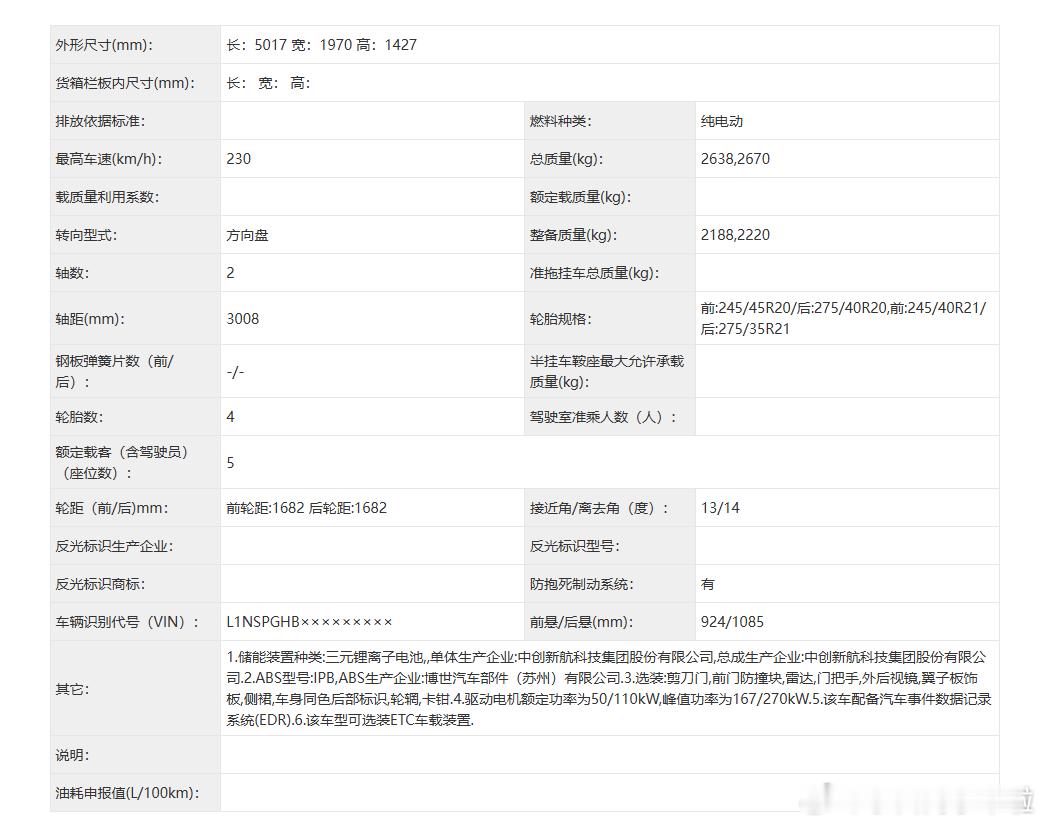The image size is (1044, 825).
Task: Select the 纯电动 fuel type value
Action: tap(722, 121)
